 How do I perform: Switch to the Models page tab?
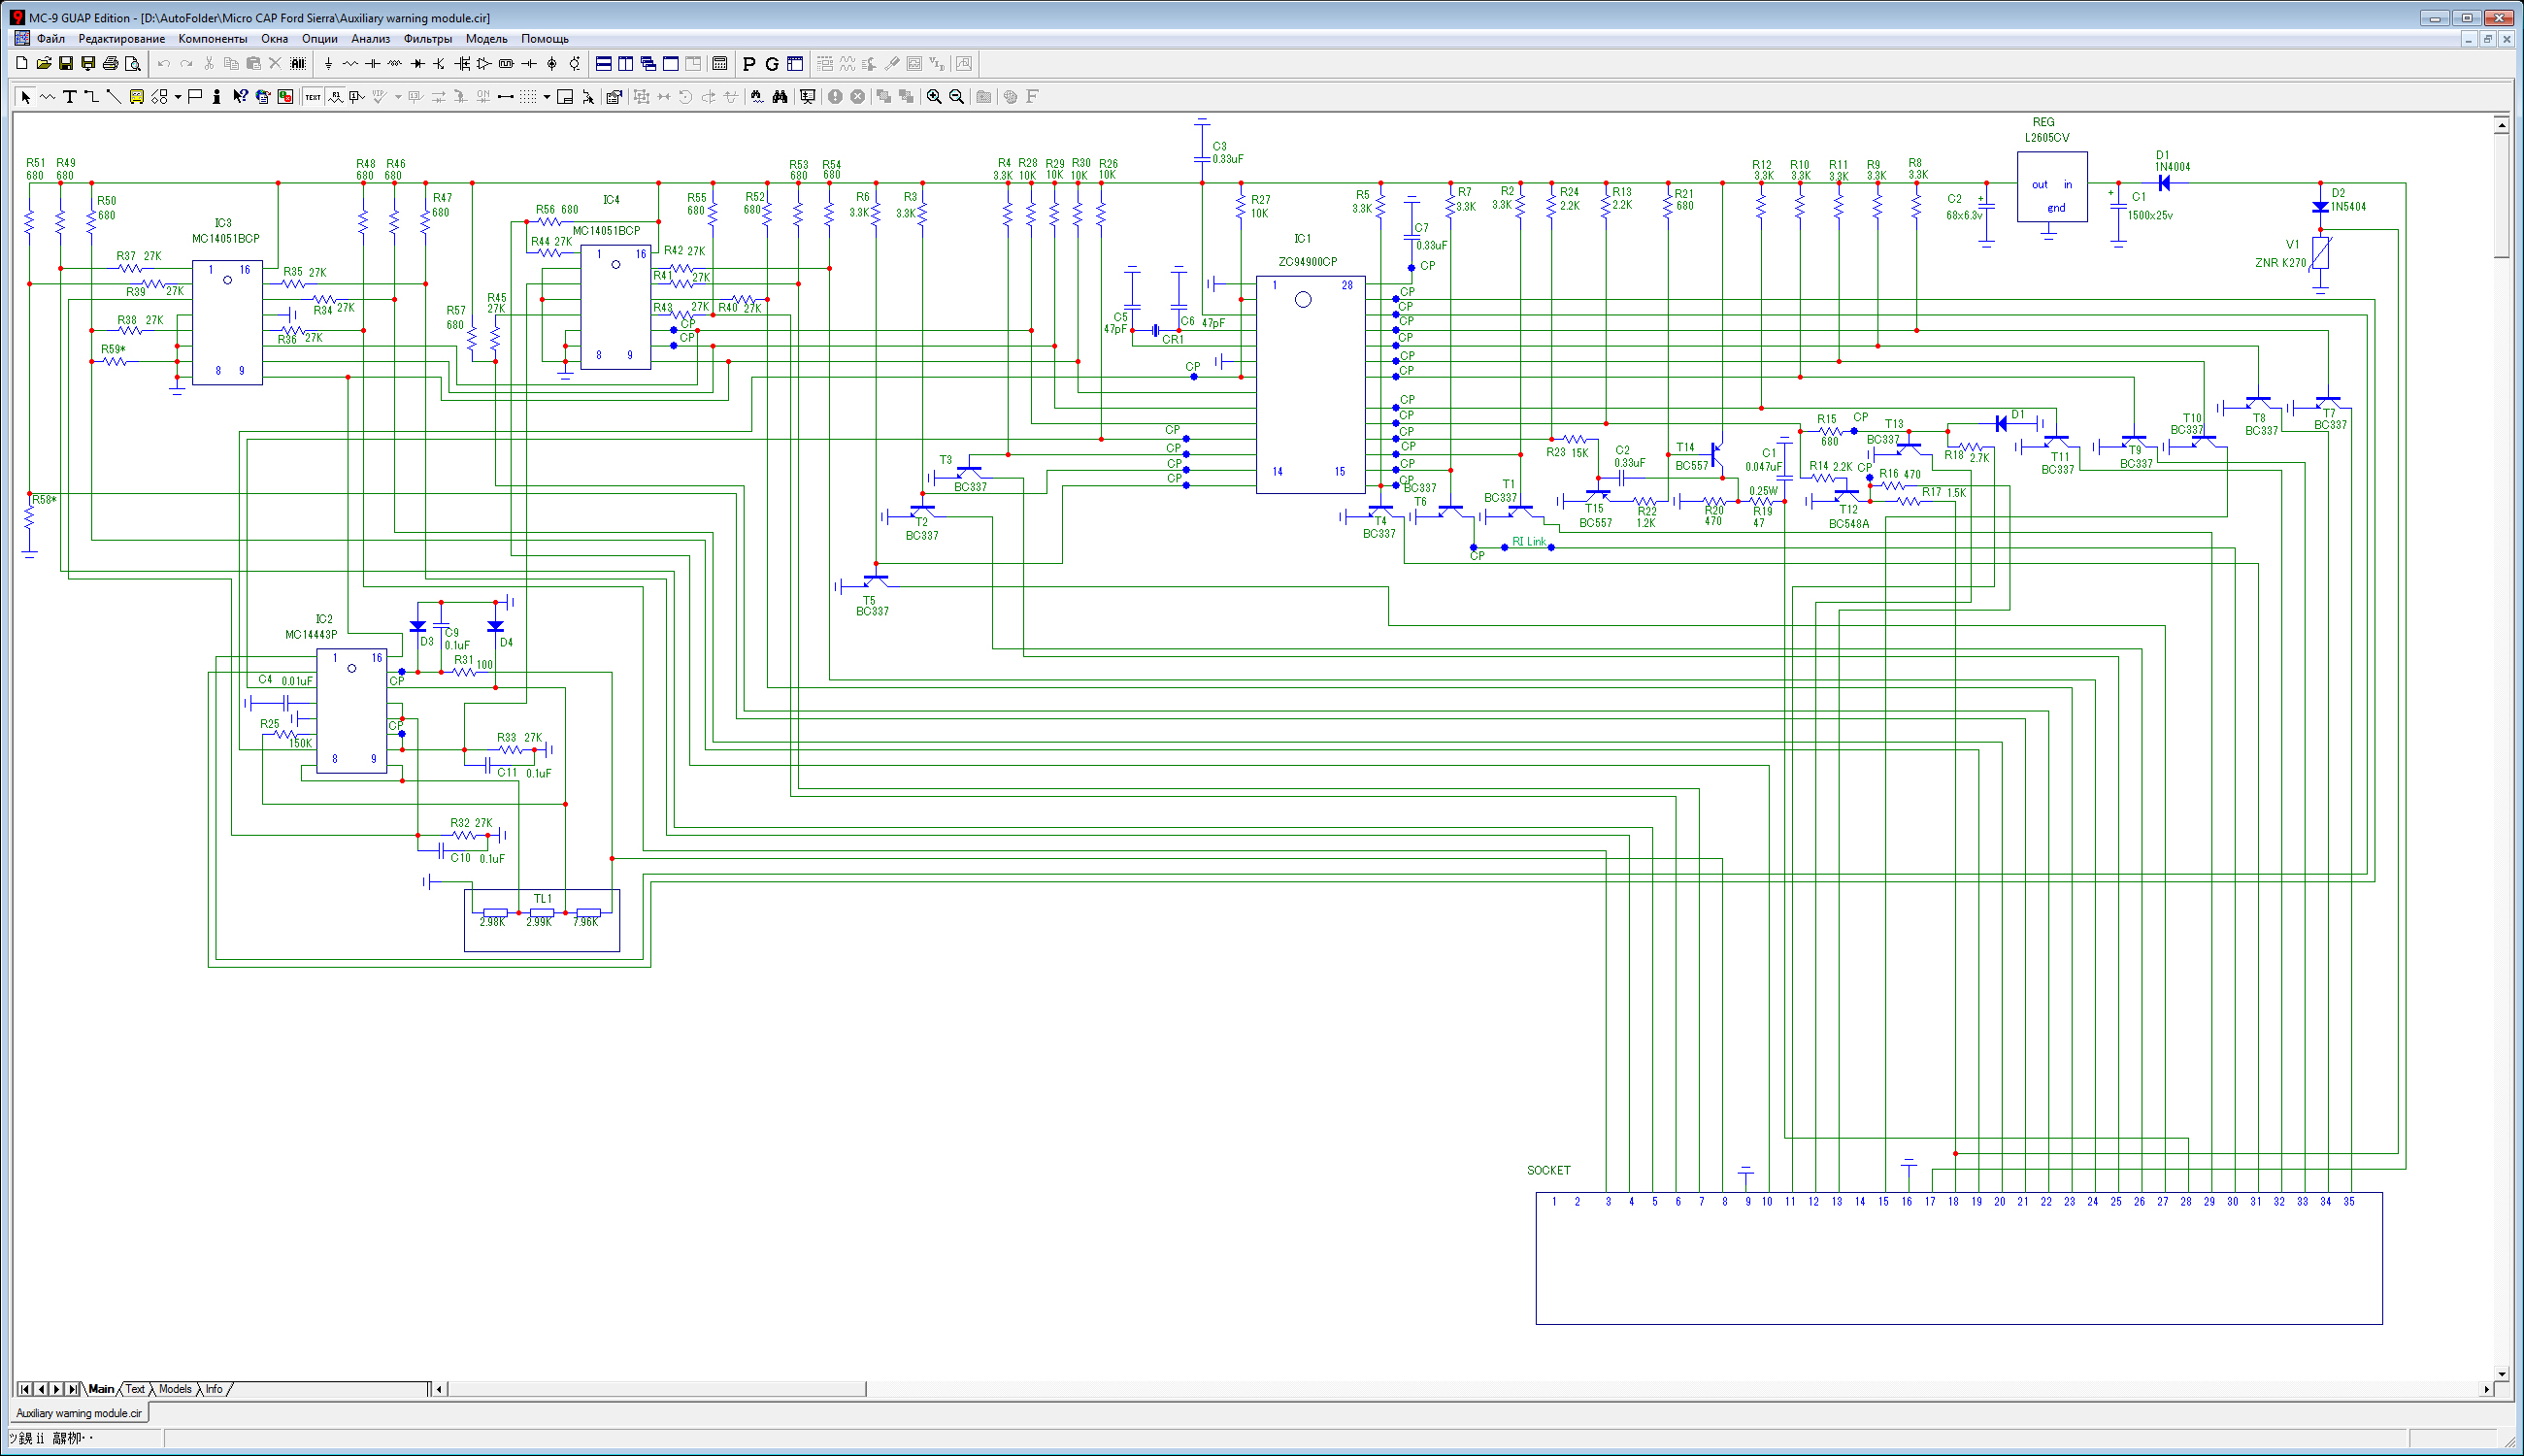coord(175,1389)
